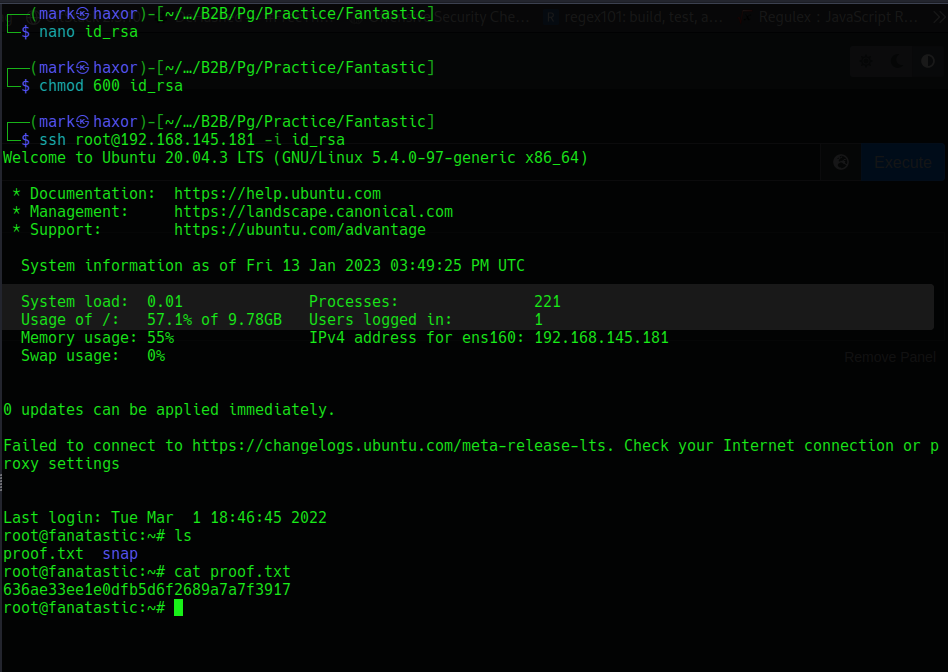The width and height of the screenshot is (948, 672).
Task: Expand the bookmarks overflow chevron in background browser
Action: 938,17
